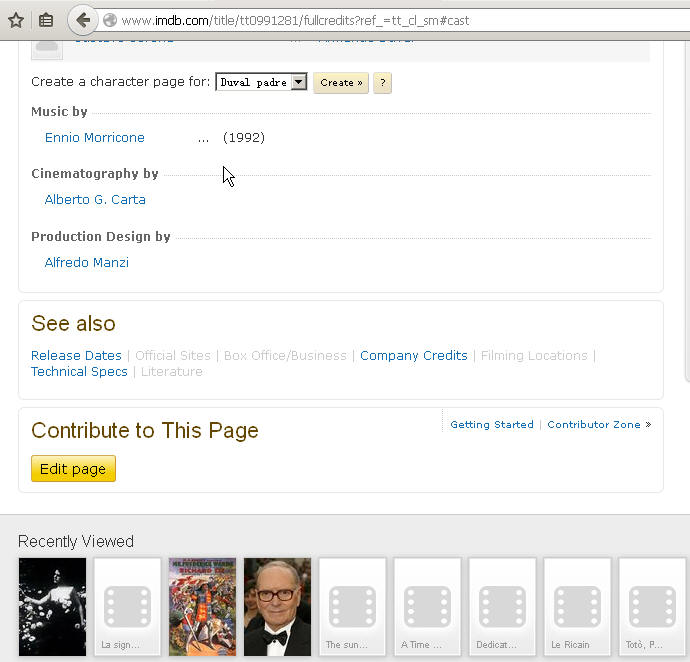Open the colorful movie poster thumbnail
The image size is (690, 662).
pyautogui.click(x=202, y=607)
